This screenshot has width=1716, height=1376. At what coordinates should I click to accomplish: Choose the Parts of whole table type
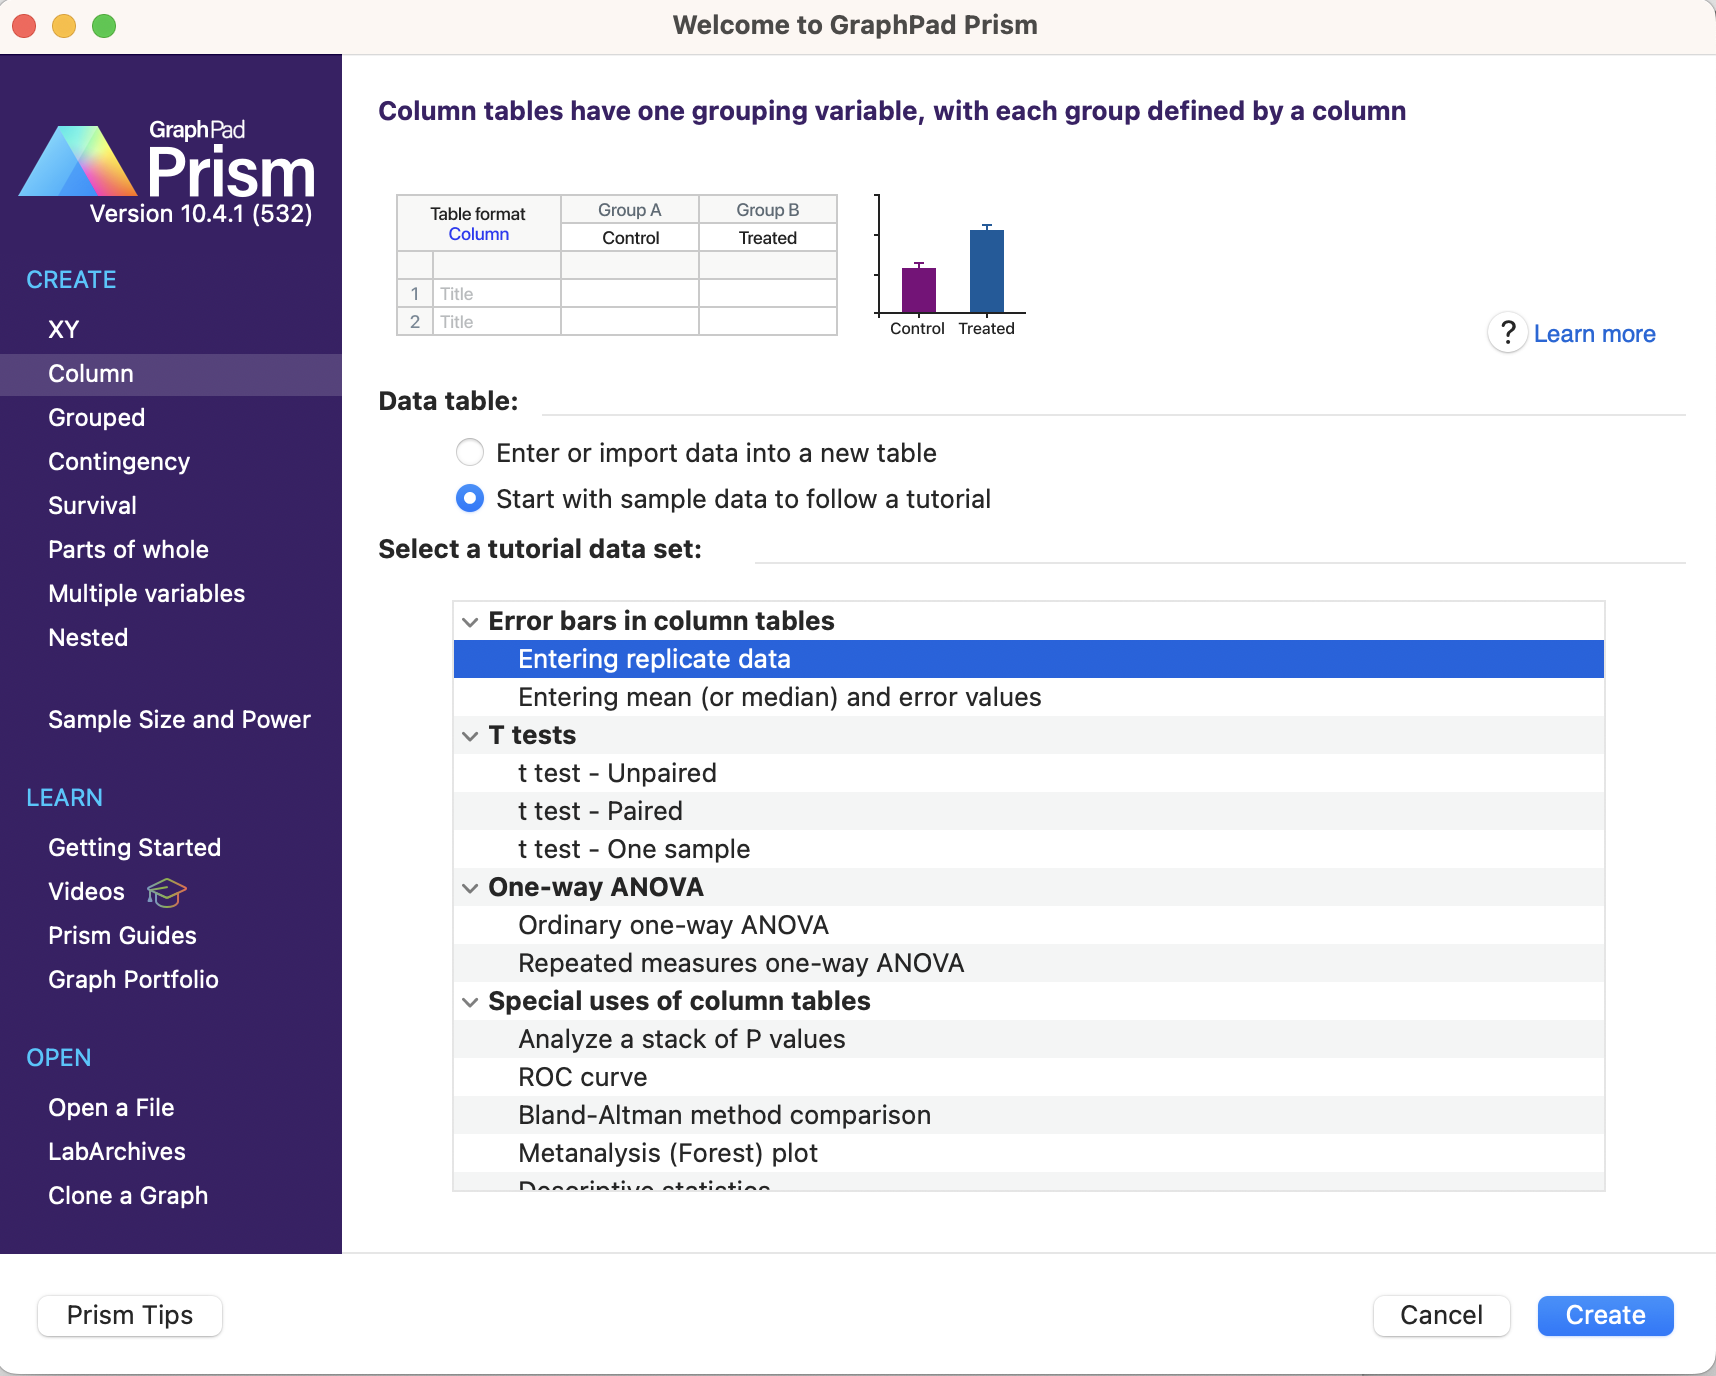(x=171, y=550)
